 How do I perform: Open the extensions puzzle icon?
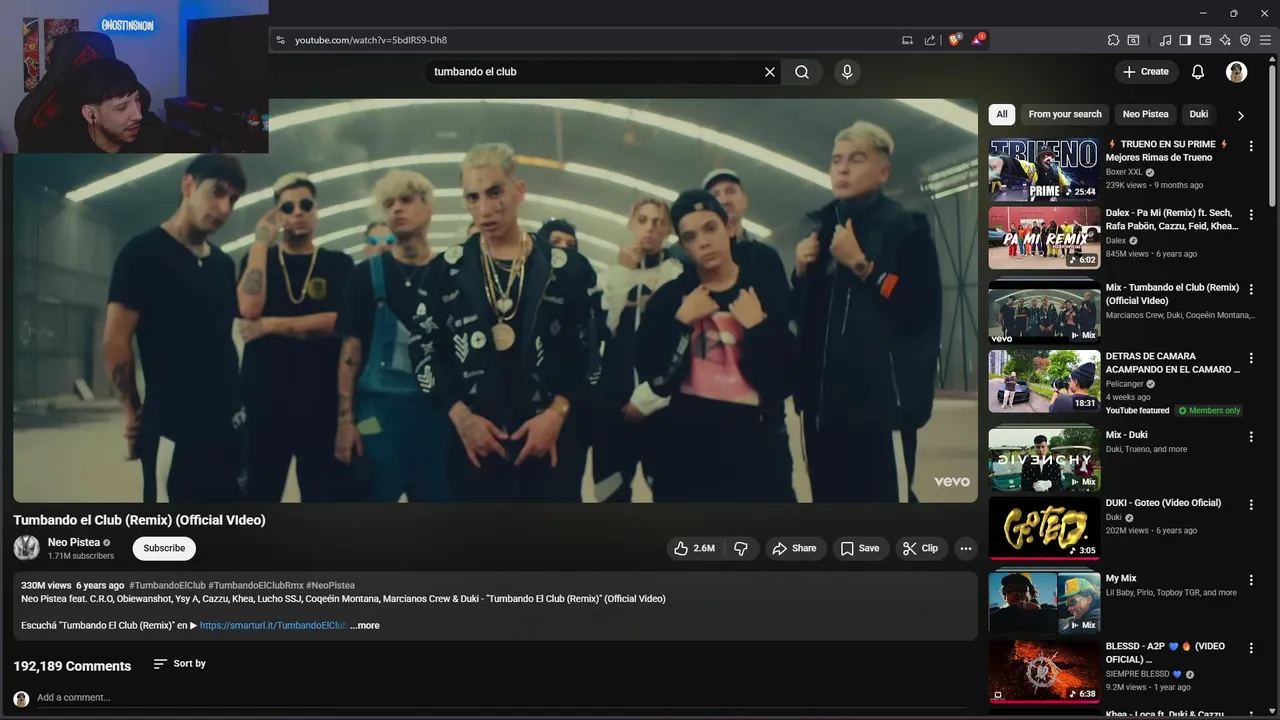tap(1113, 40)
